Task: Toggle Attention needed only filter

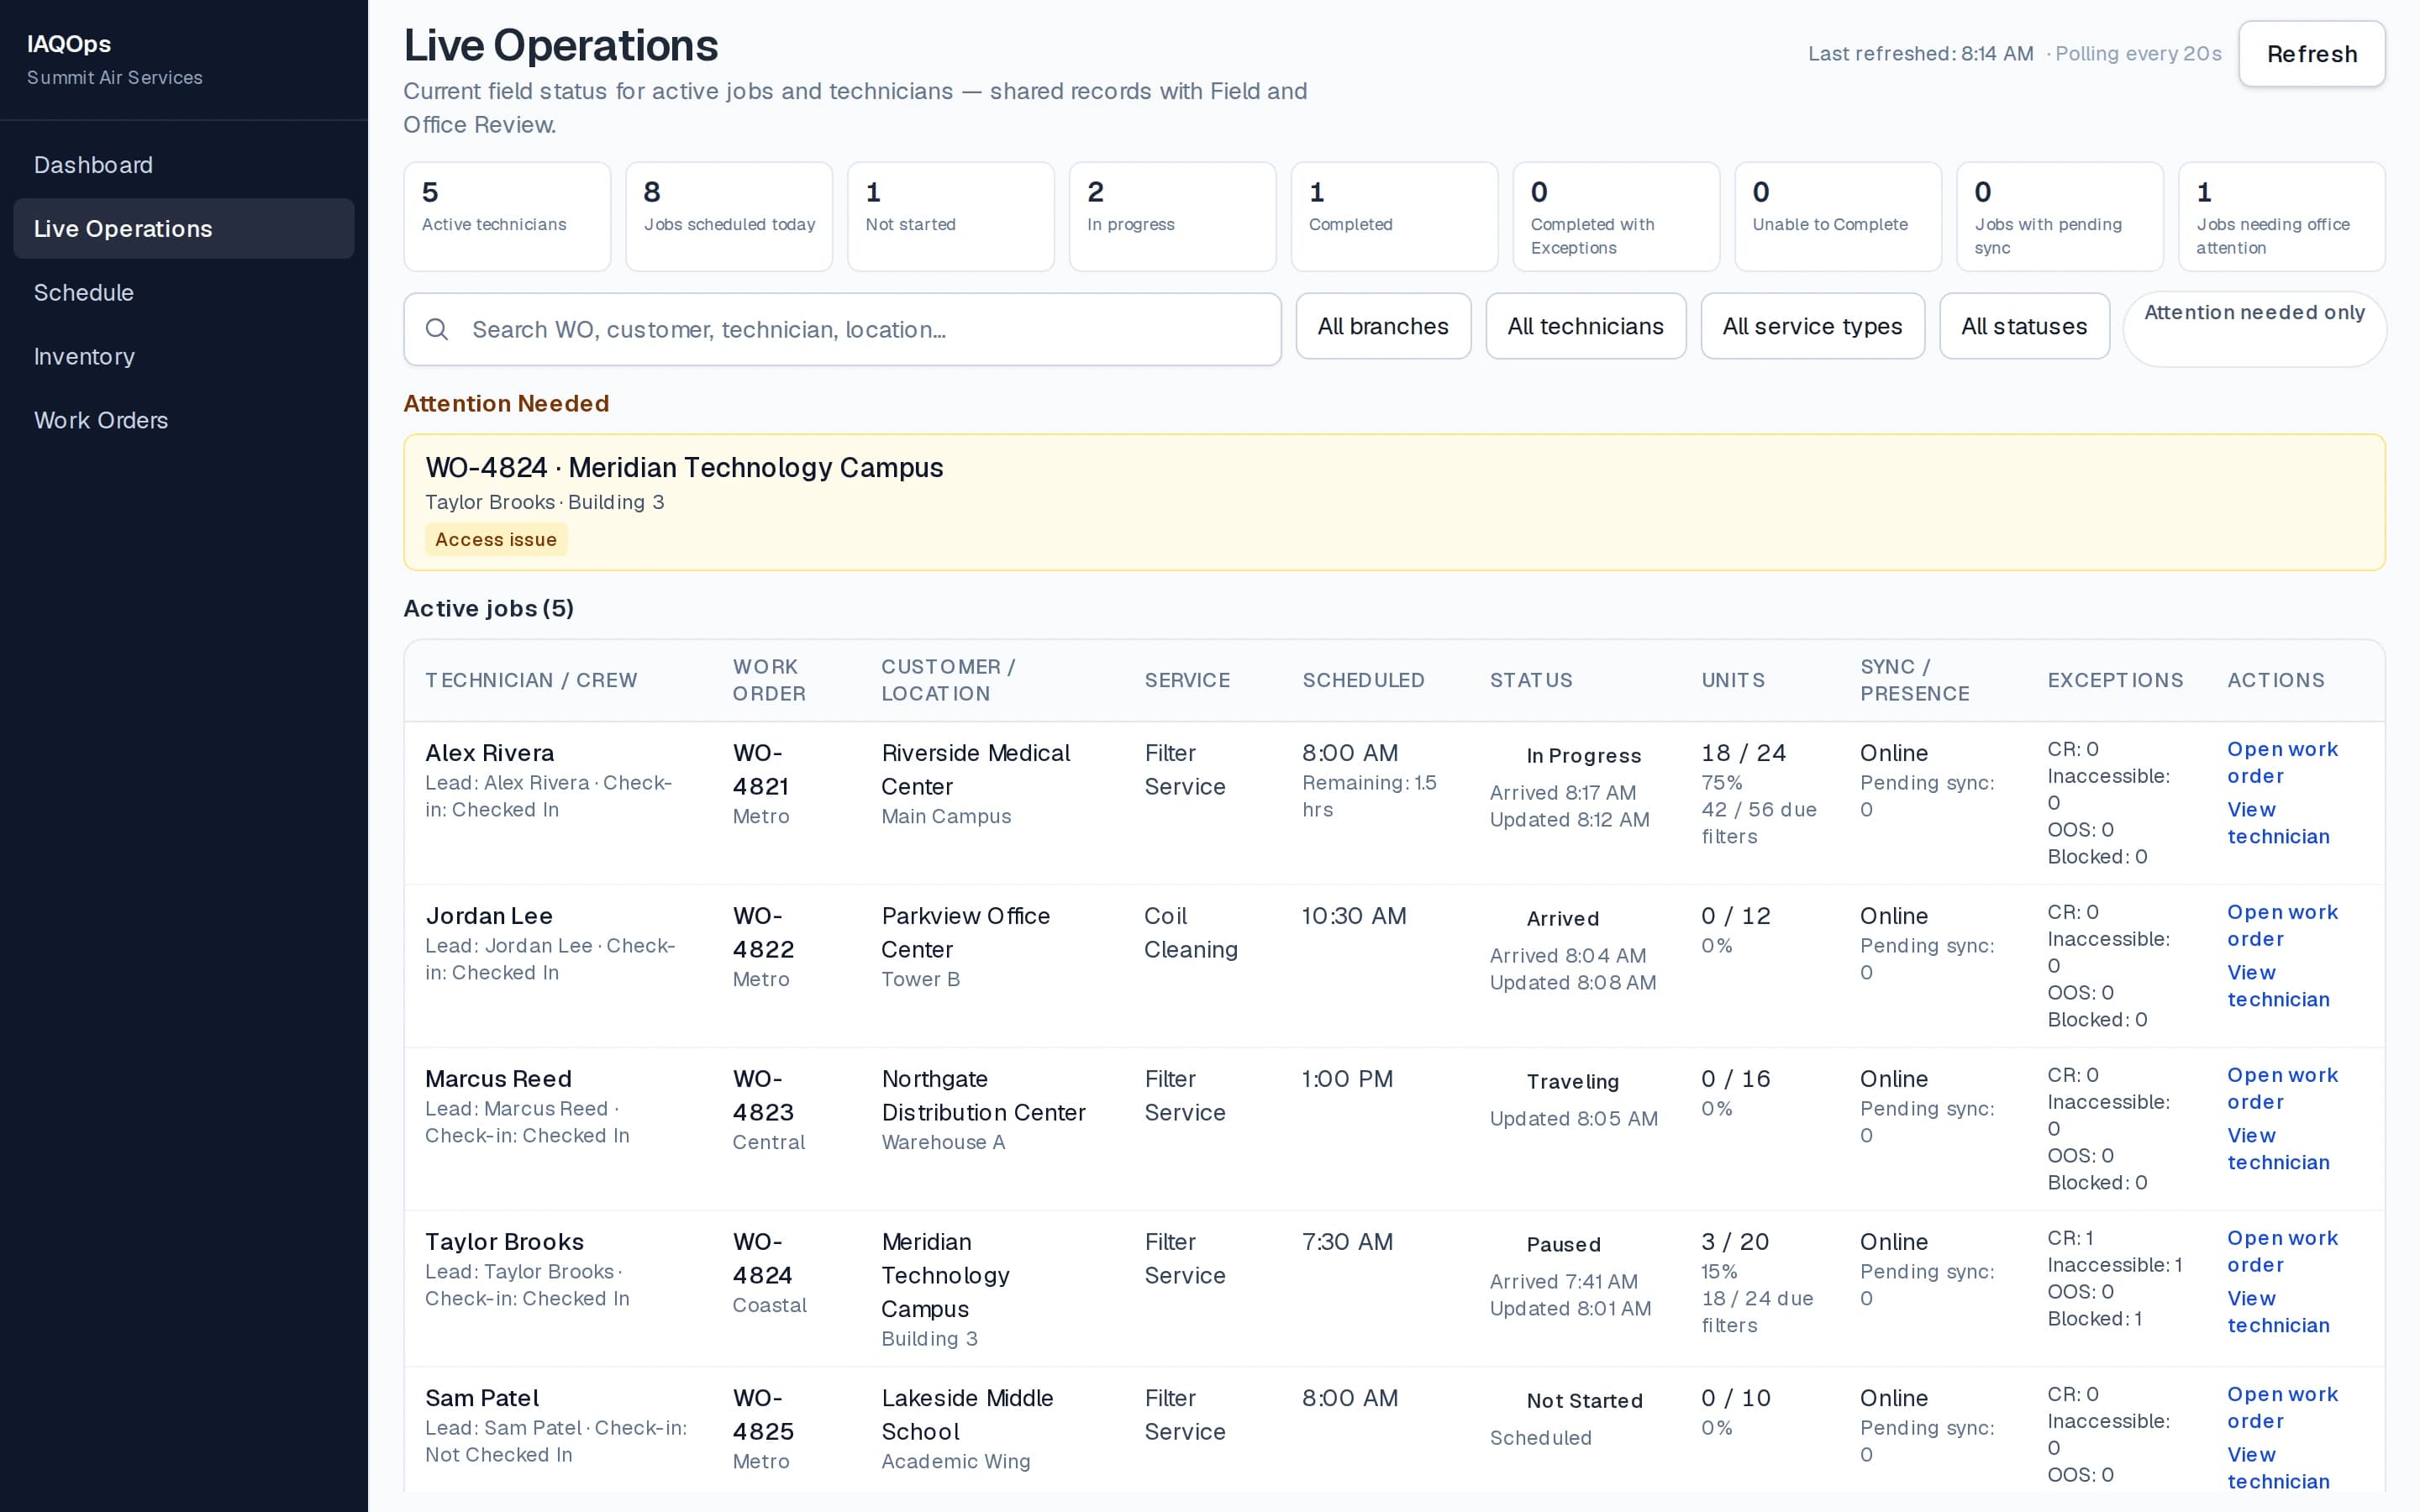Action: click(x=2254, y=329)
